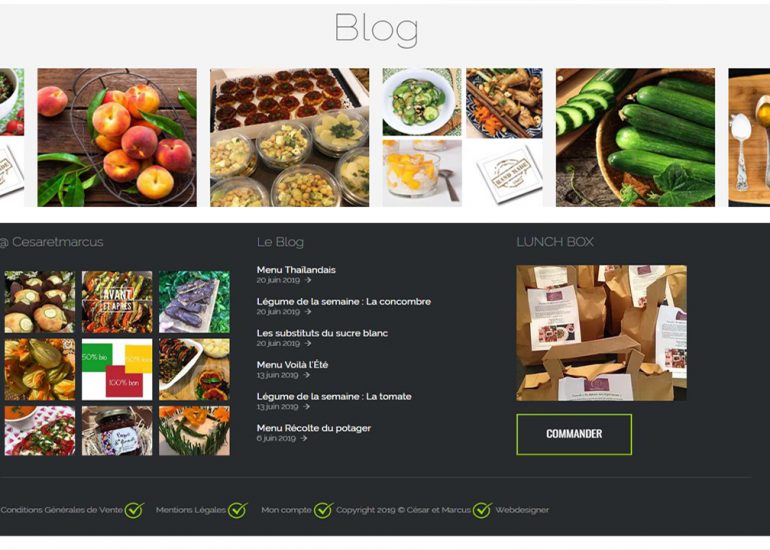This screenshot has height=550, width=770.
Task: Click the arrow icon under Menu Thaïlandais
Action: (307, 280)
